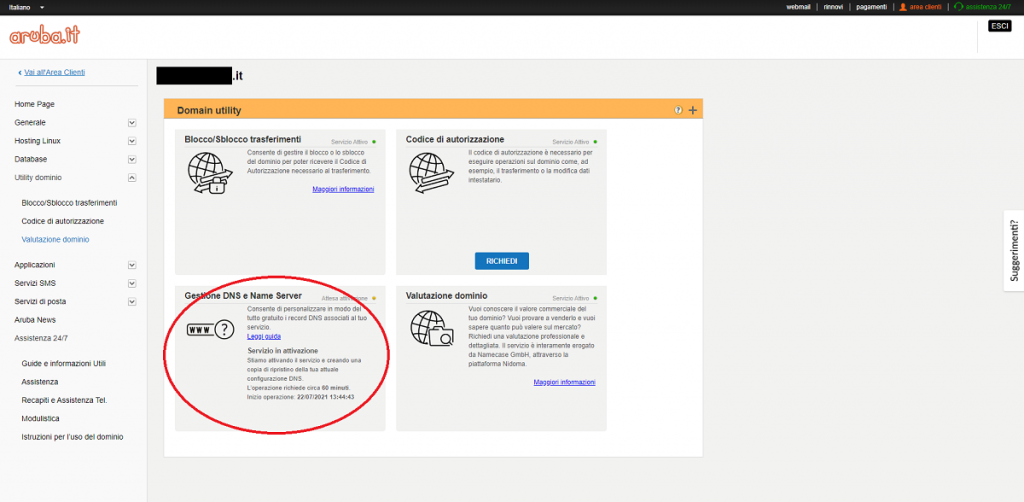Click the ESCI logout button

tap(999, 26)
